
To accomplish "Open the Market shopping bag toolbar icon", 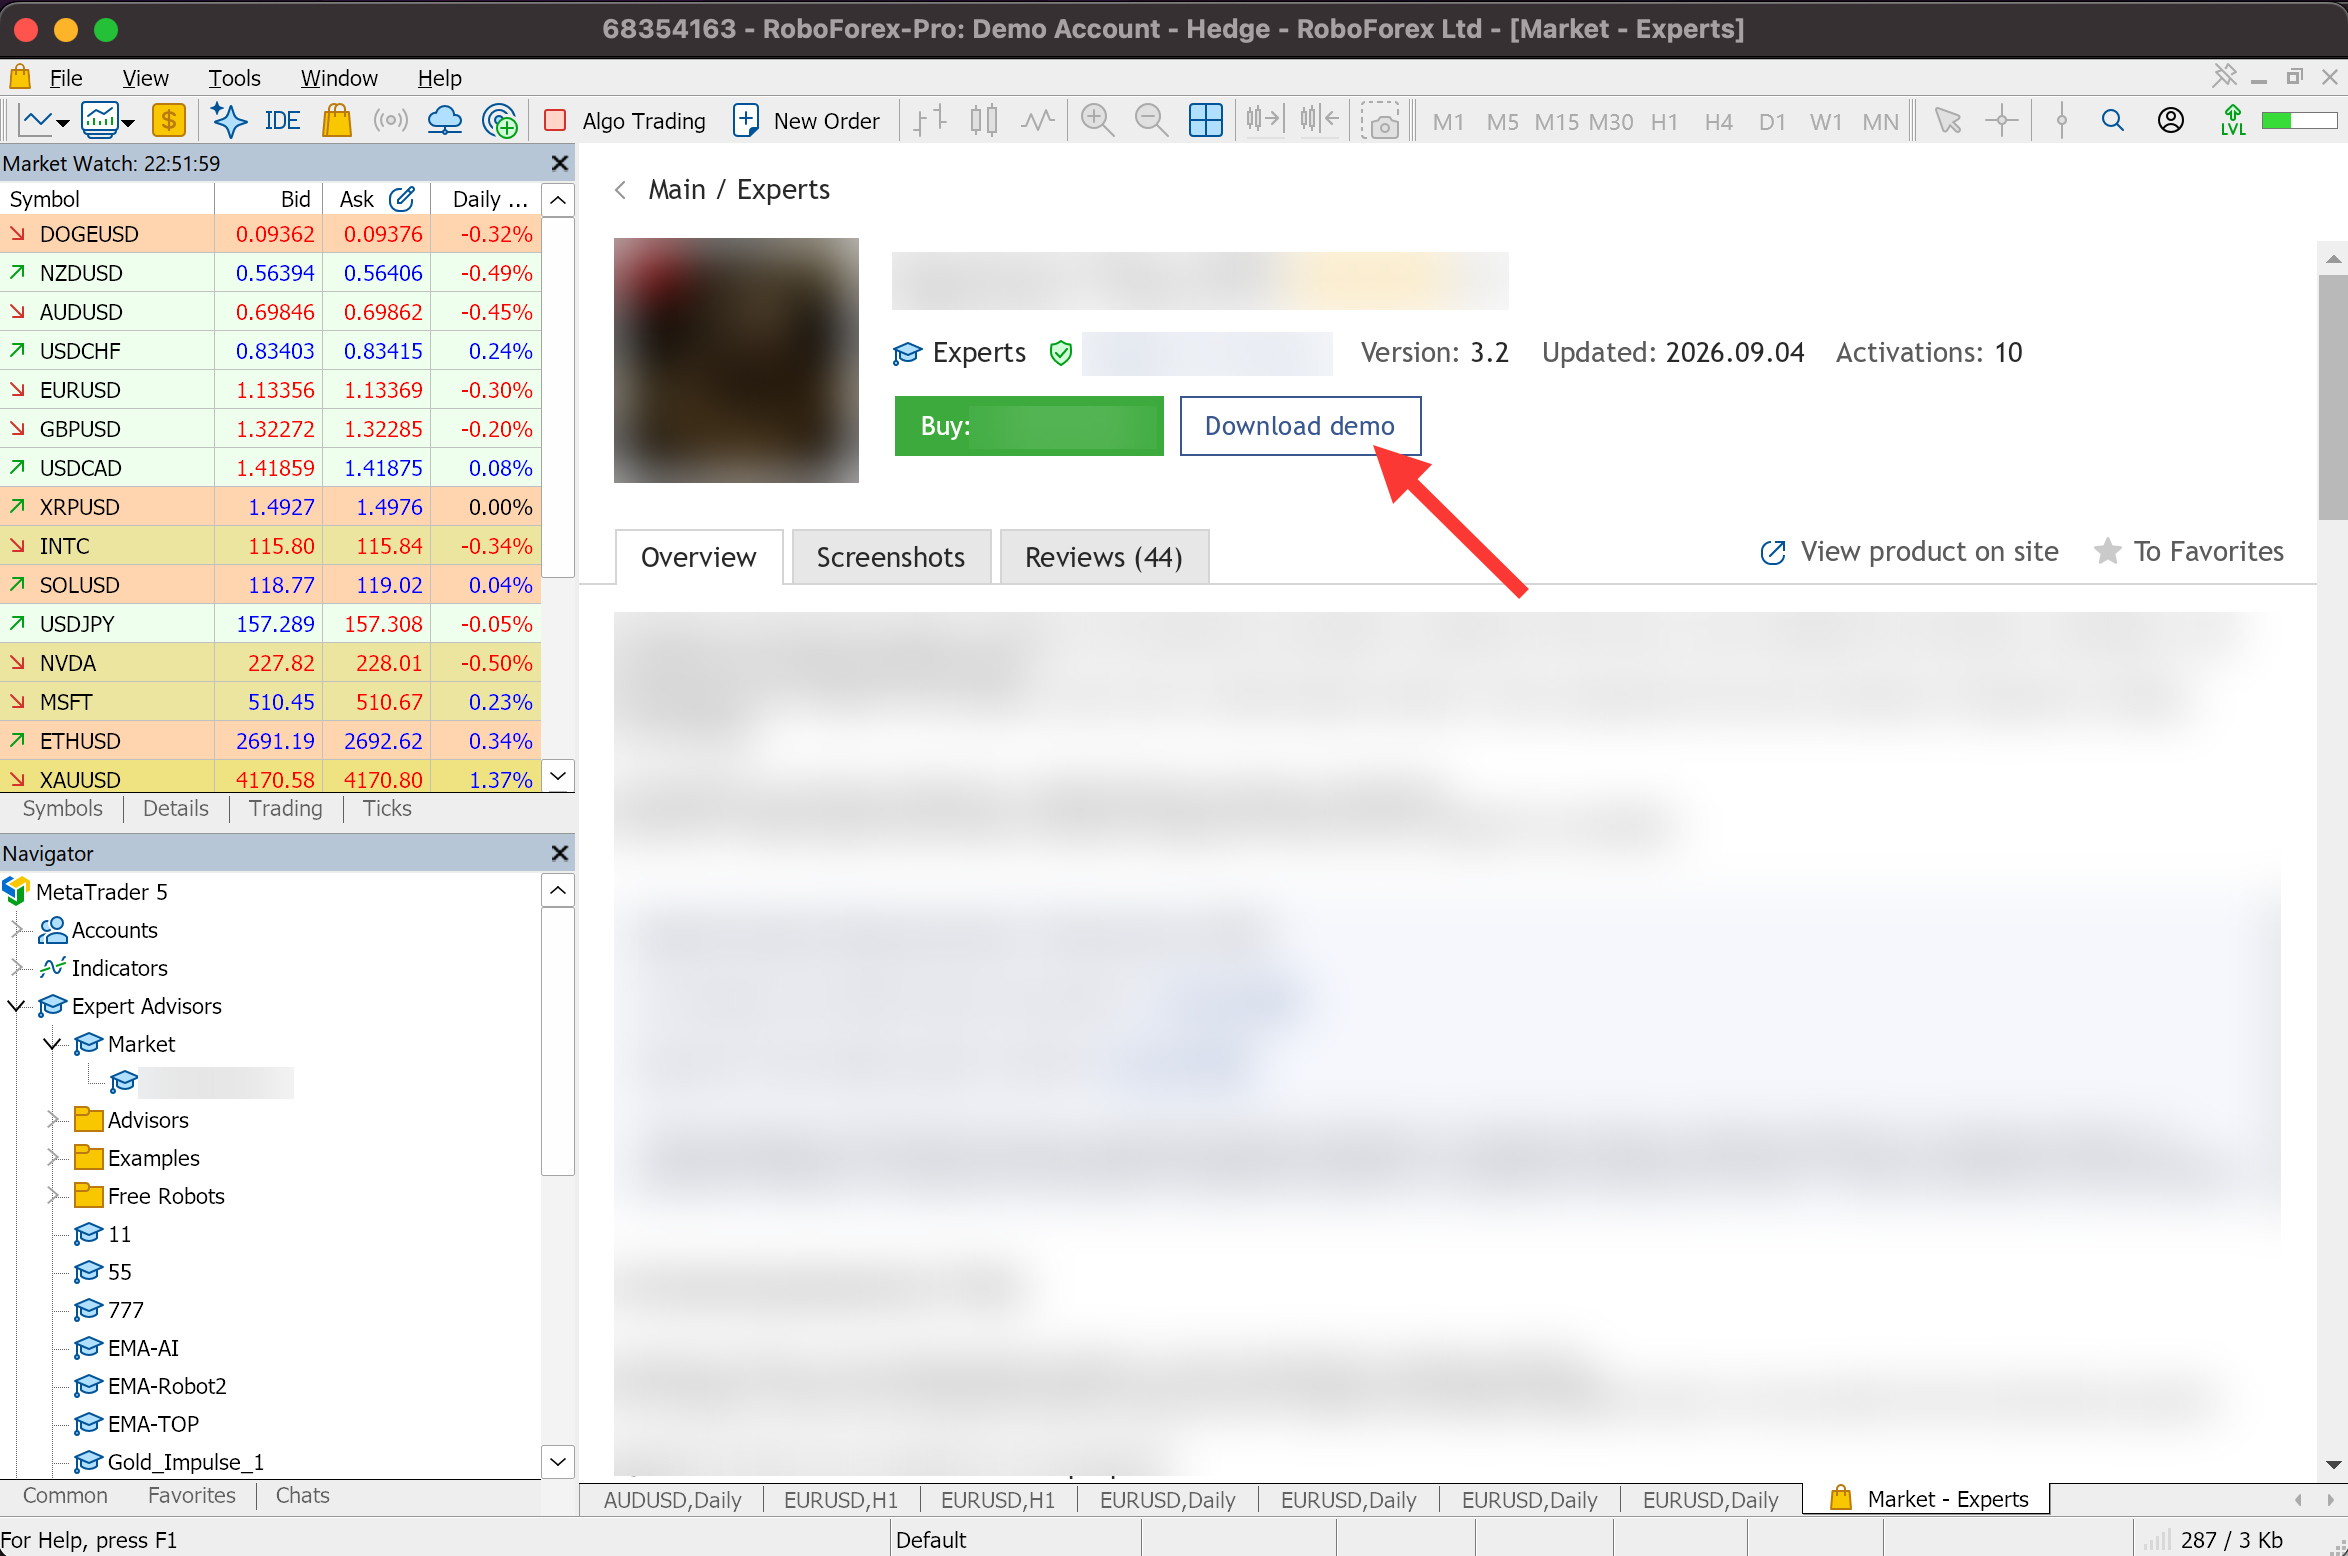I will tap(337, 121).
